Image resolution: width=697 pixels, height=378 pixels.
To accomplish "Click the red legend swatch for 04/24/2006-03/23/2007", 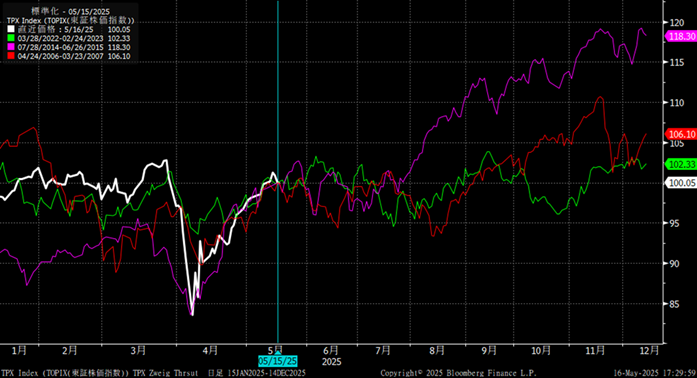I will 11,56.
